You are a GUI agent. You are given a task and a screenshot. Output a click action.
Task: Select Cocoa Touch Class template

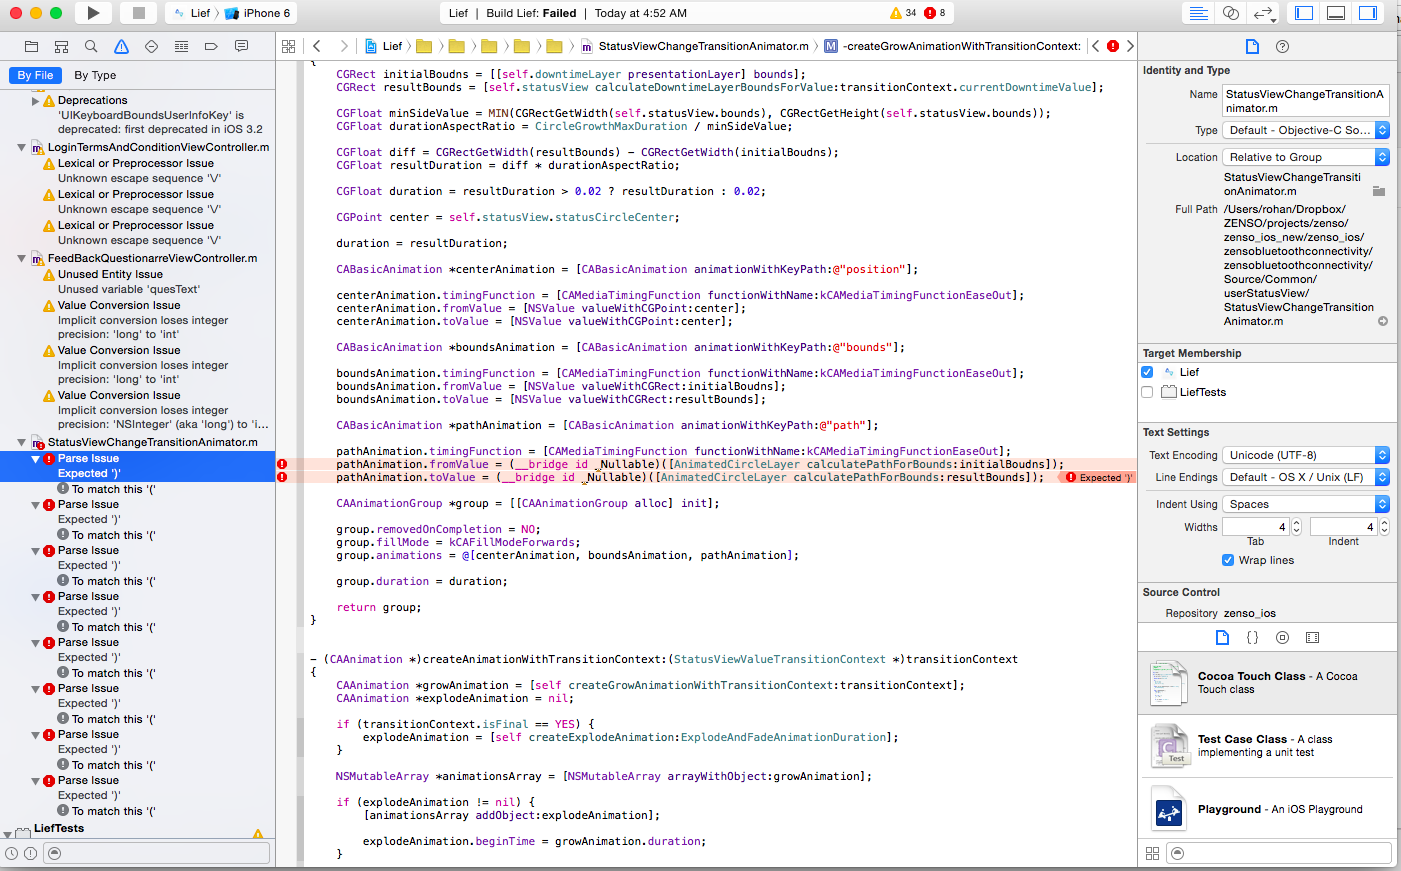[1266, 683]
